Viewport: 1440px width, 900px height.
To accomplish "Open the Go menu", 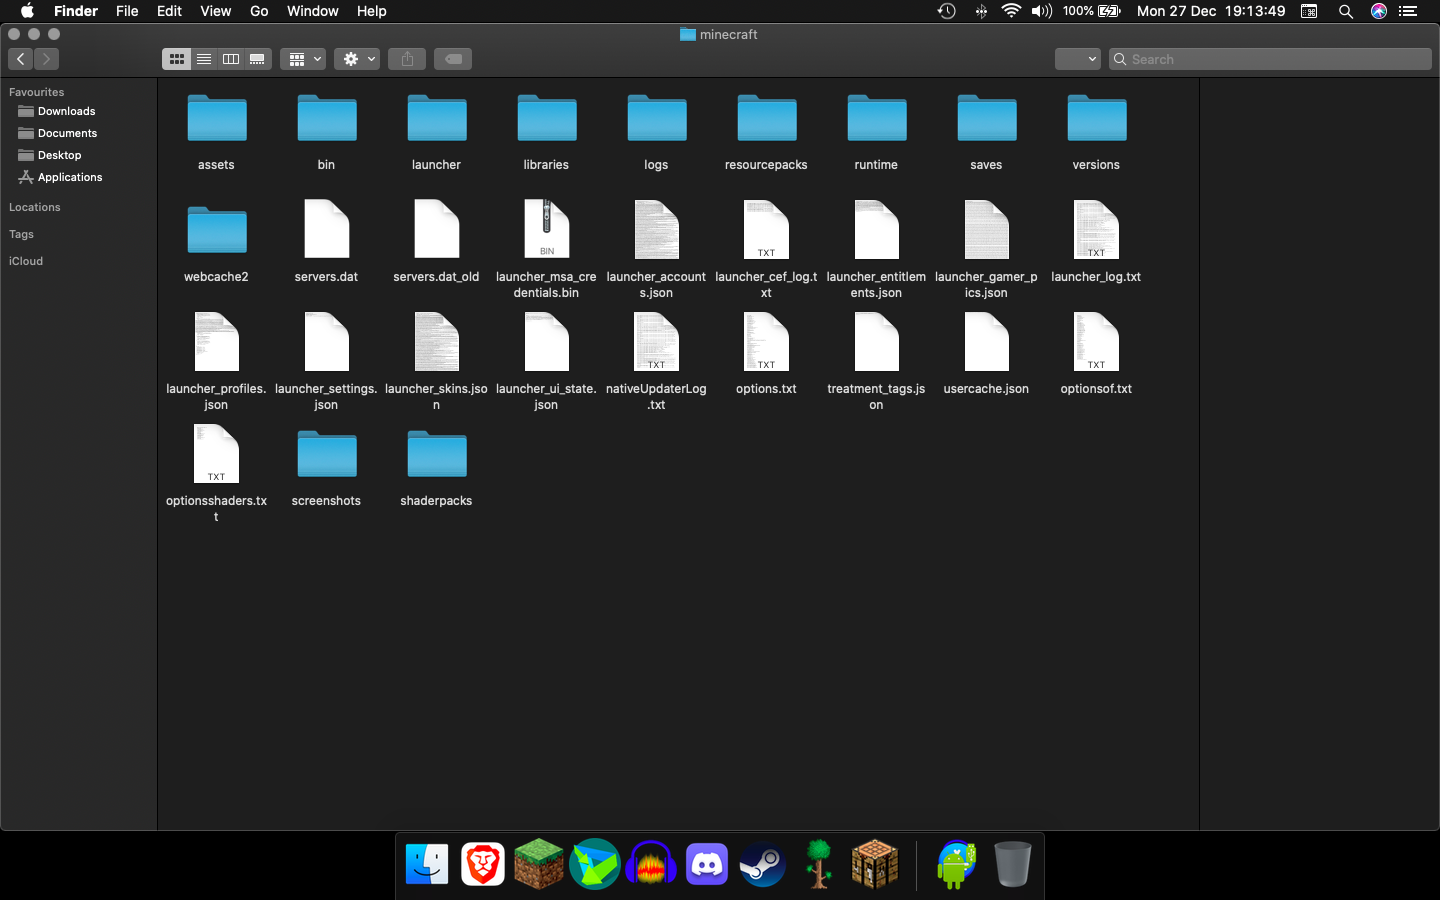I will click(x=259, y=11).
